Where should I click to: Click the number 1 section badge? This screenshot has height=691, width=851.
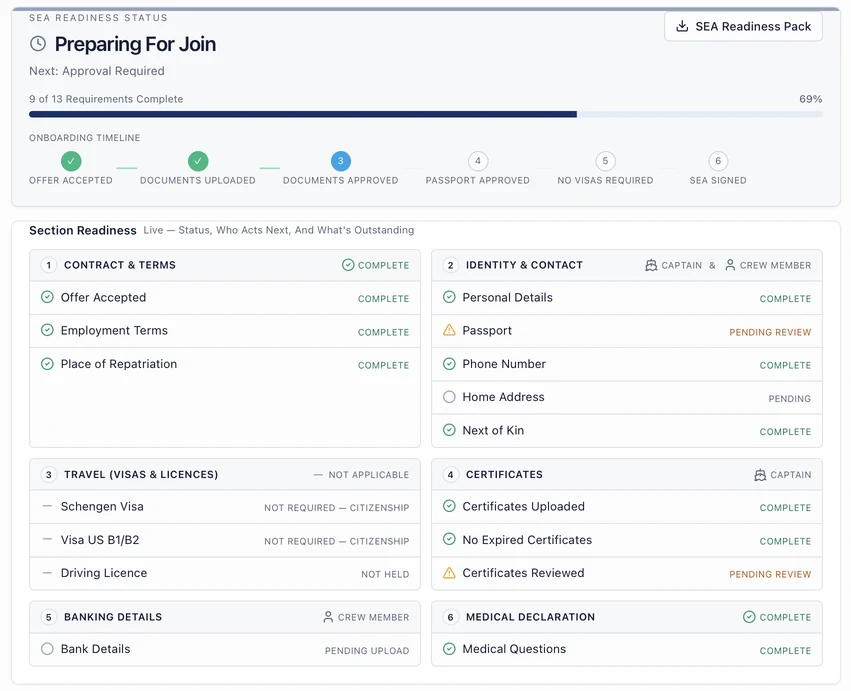pos(49,265)
